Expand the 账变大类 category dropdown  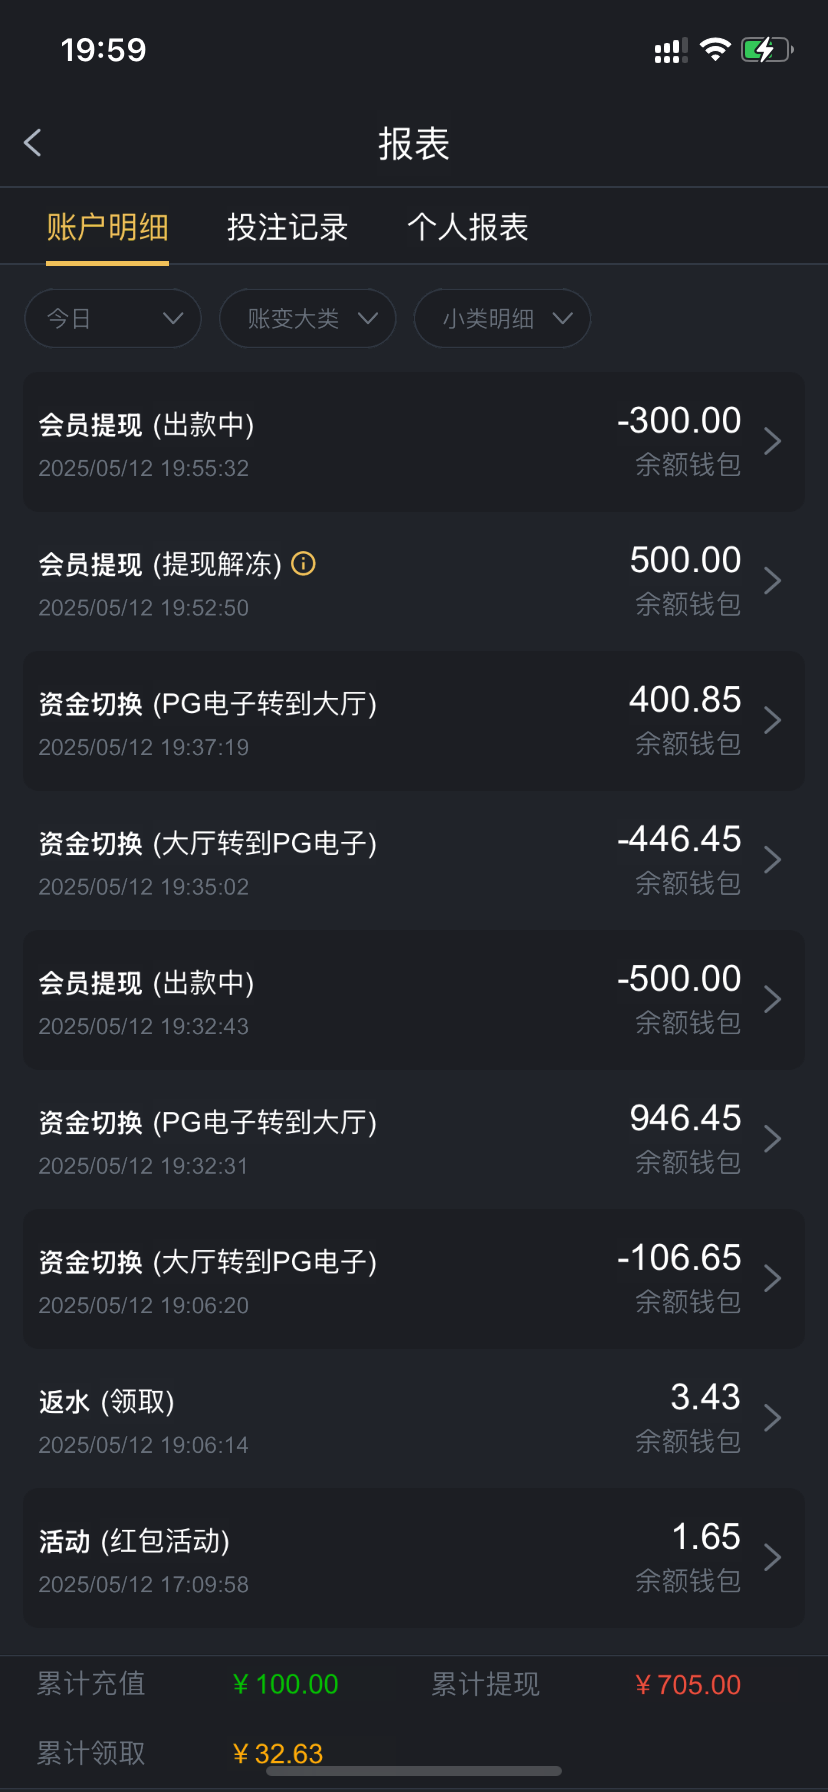click(x=308, y=319)
